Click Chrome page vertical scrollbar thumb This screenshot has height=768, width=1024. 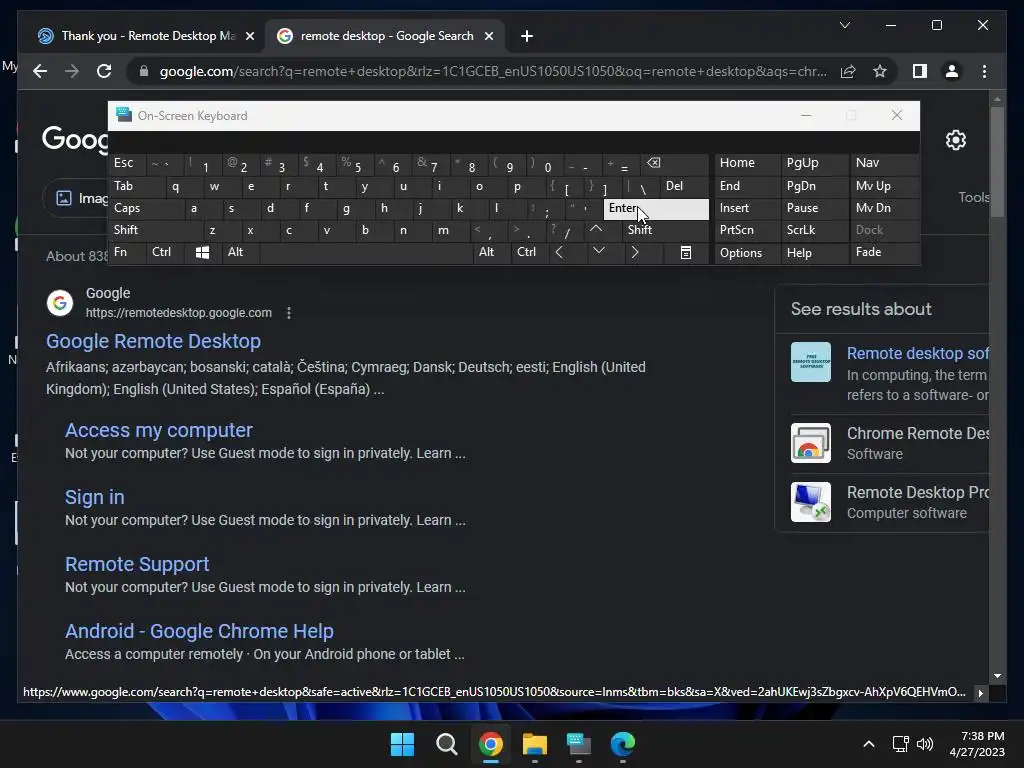[997, 161]
